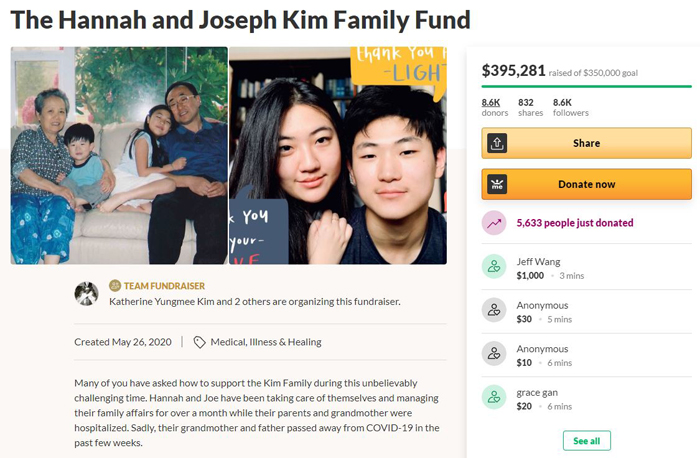Viewport: 700px width, 458px height.
Task: Open the Medical, Illness & Healing category
Action: [266, 342]
